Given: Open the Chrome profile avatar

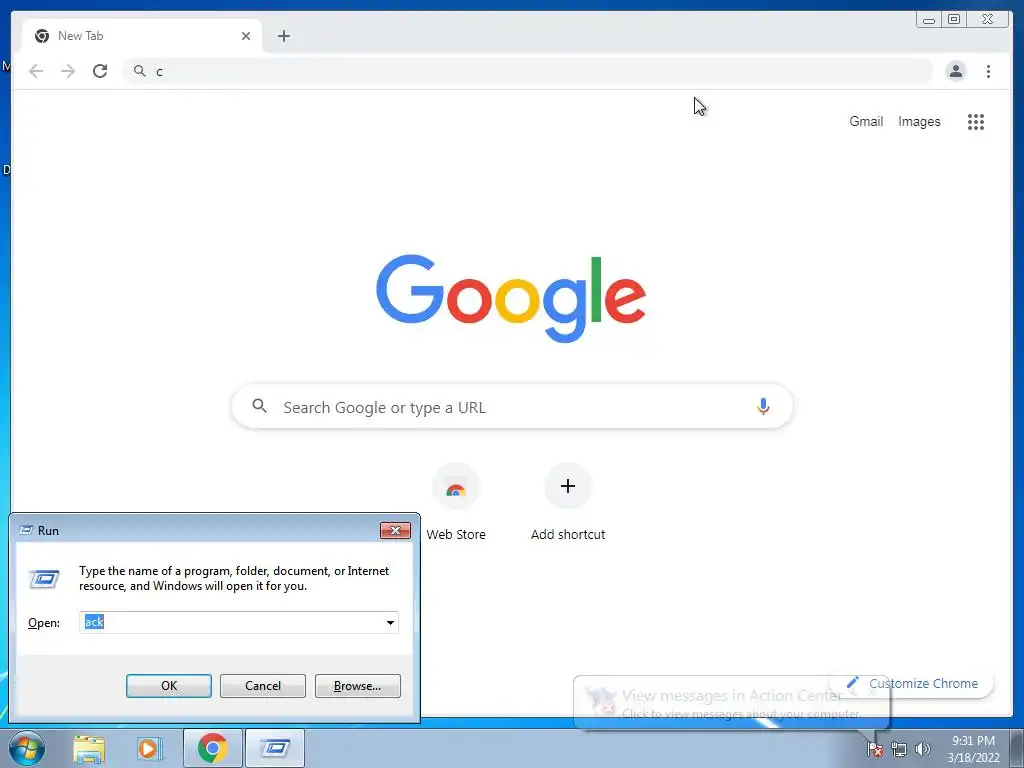Looking at the screenshot, I should [x=955, y=71].
